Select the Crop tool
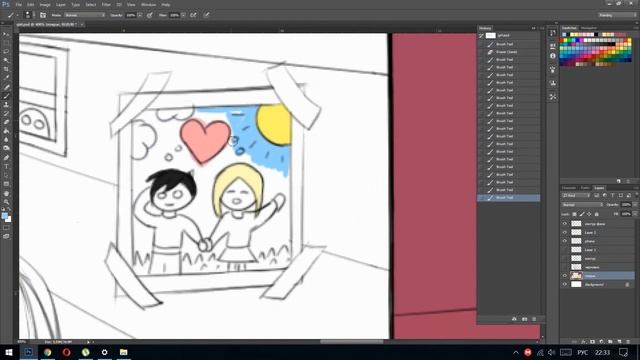This screenshot has height=360, width=640. click(6, 69)
